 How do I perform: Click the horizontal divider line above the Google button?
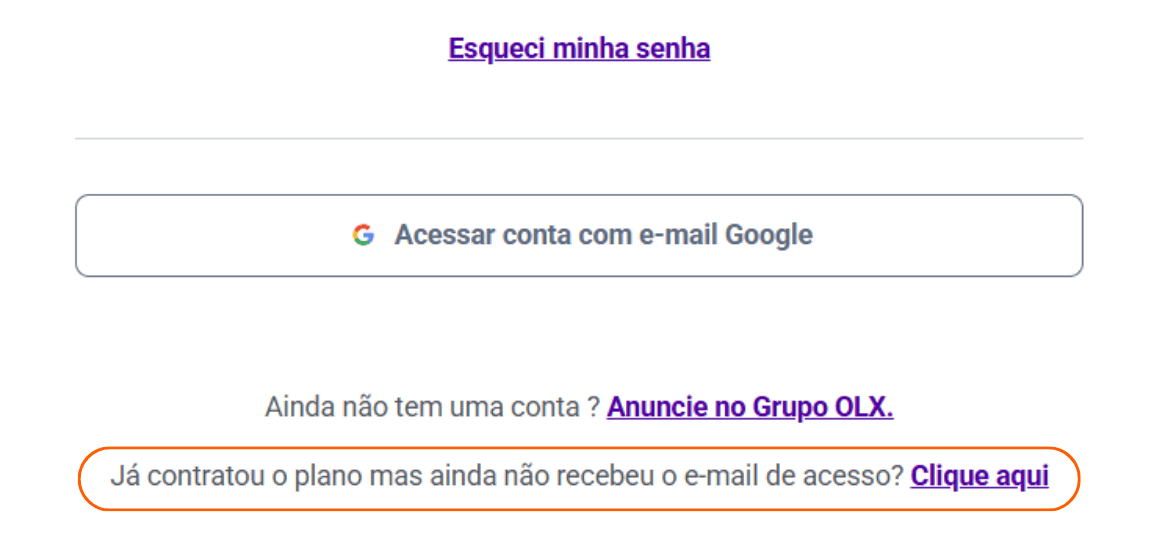579,138
